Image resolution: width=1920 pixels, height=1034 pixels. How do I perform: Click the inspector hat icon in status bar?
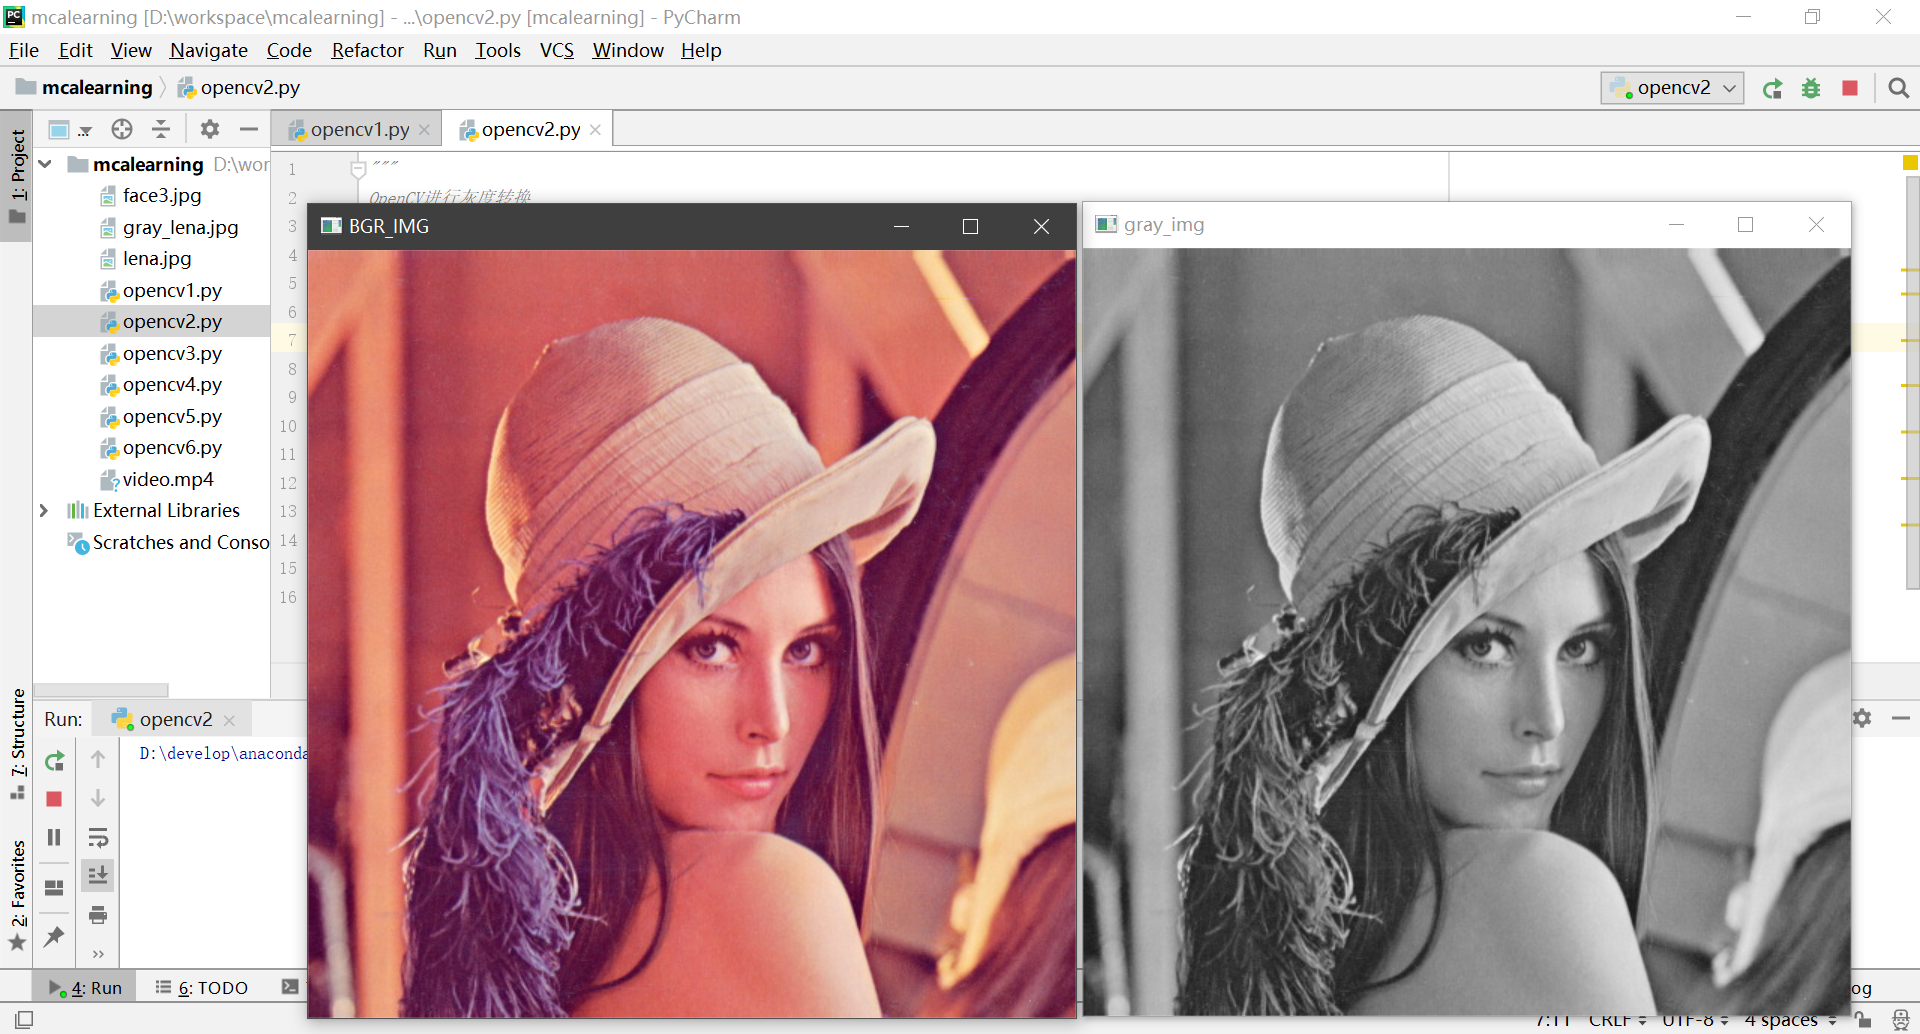pos(1901,1019)
